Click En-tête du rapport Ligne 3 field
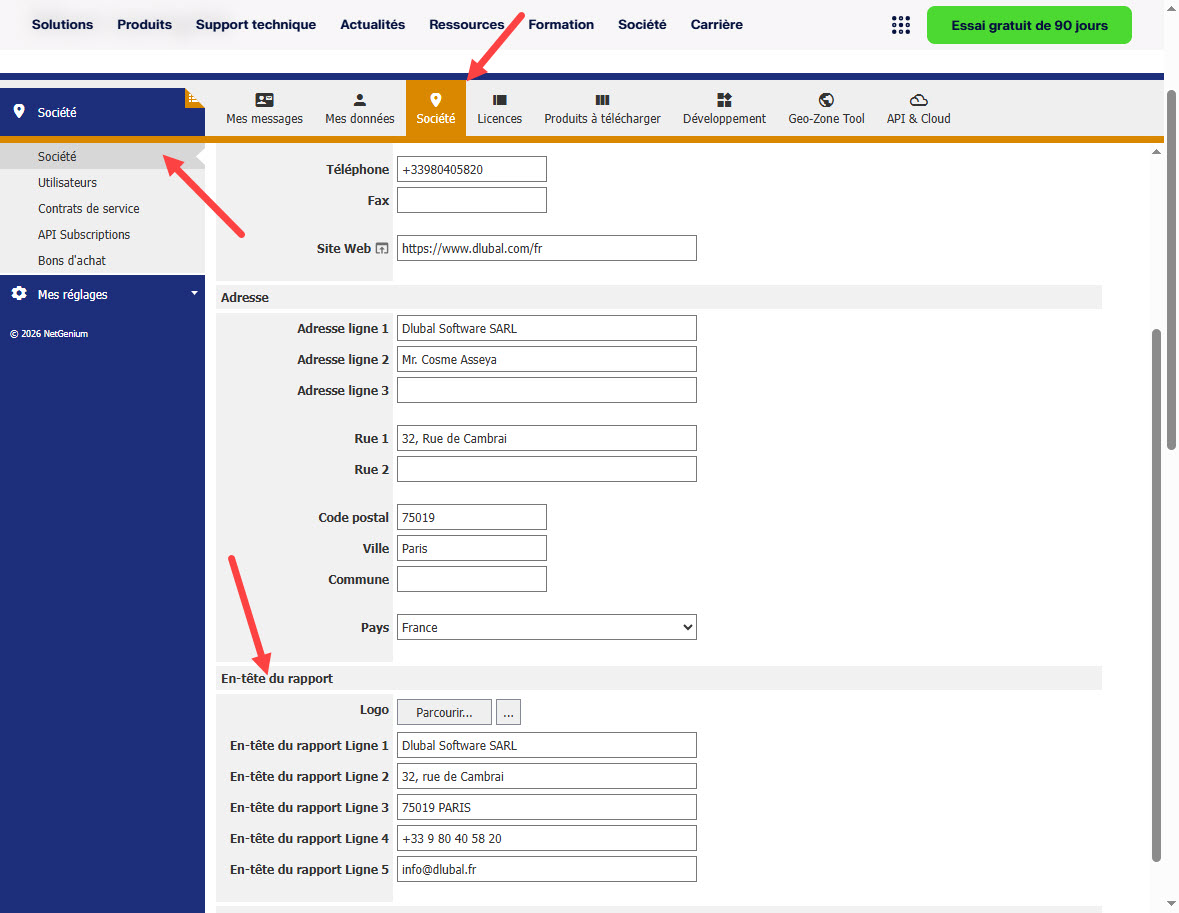This screenshot has width=1179, height=913. [547, 807]
